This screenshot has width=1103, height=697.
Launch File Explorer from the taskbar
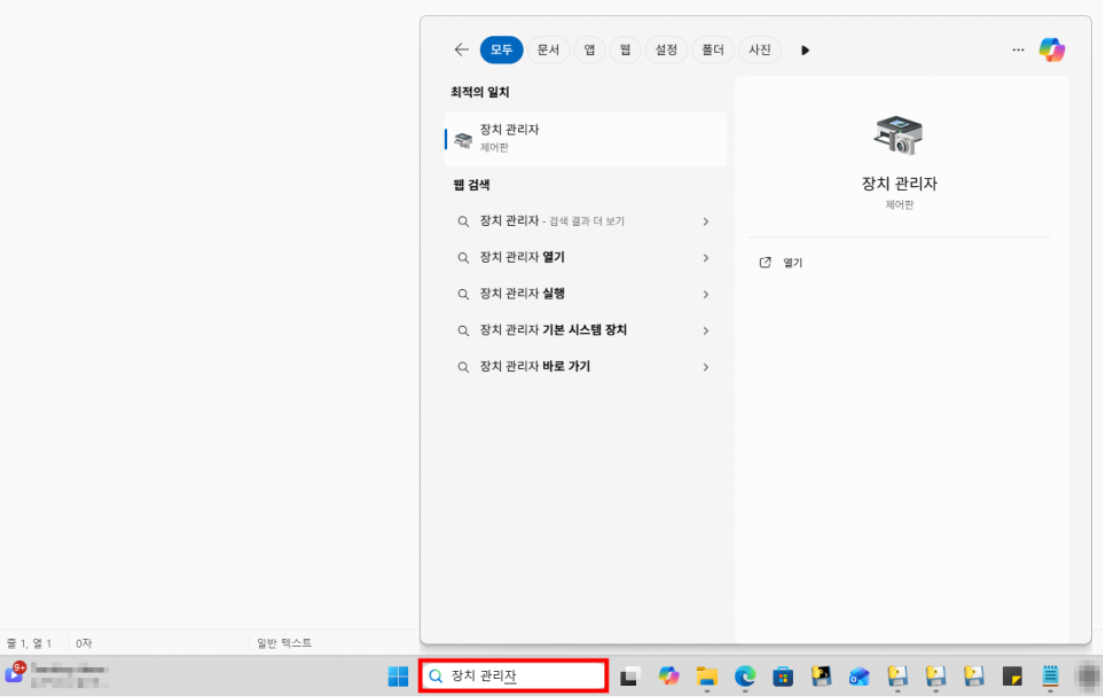point(707,677)
